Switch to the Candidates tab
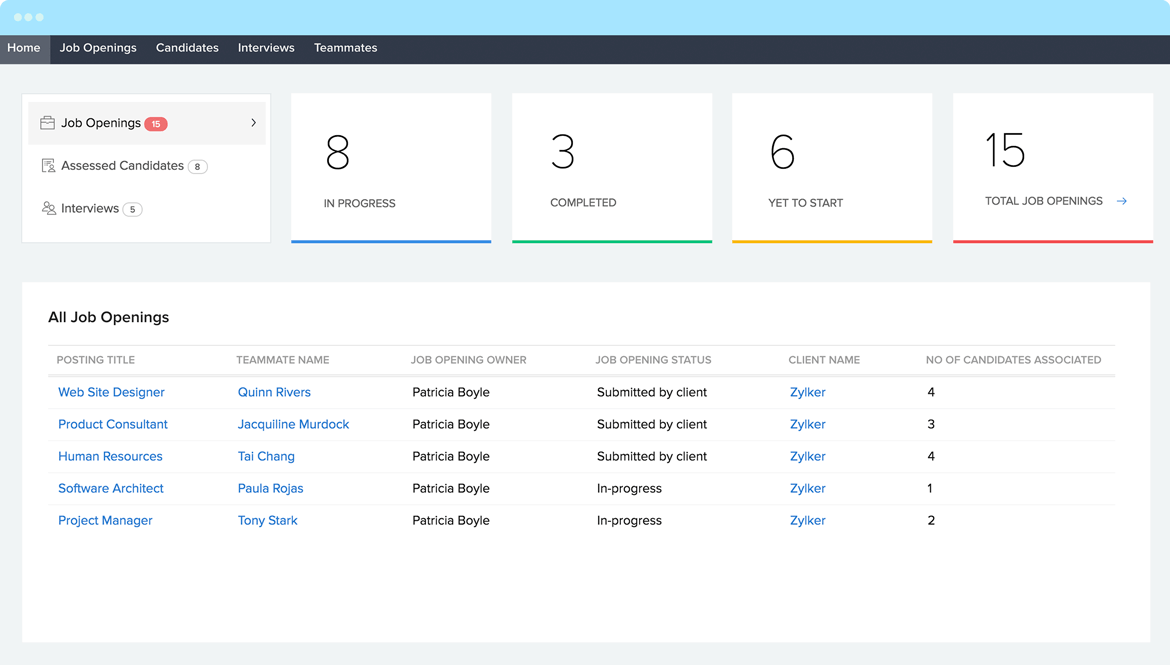This screenshot has height=665, width=1170. pyautogui.click(x=187, y=48)
